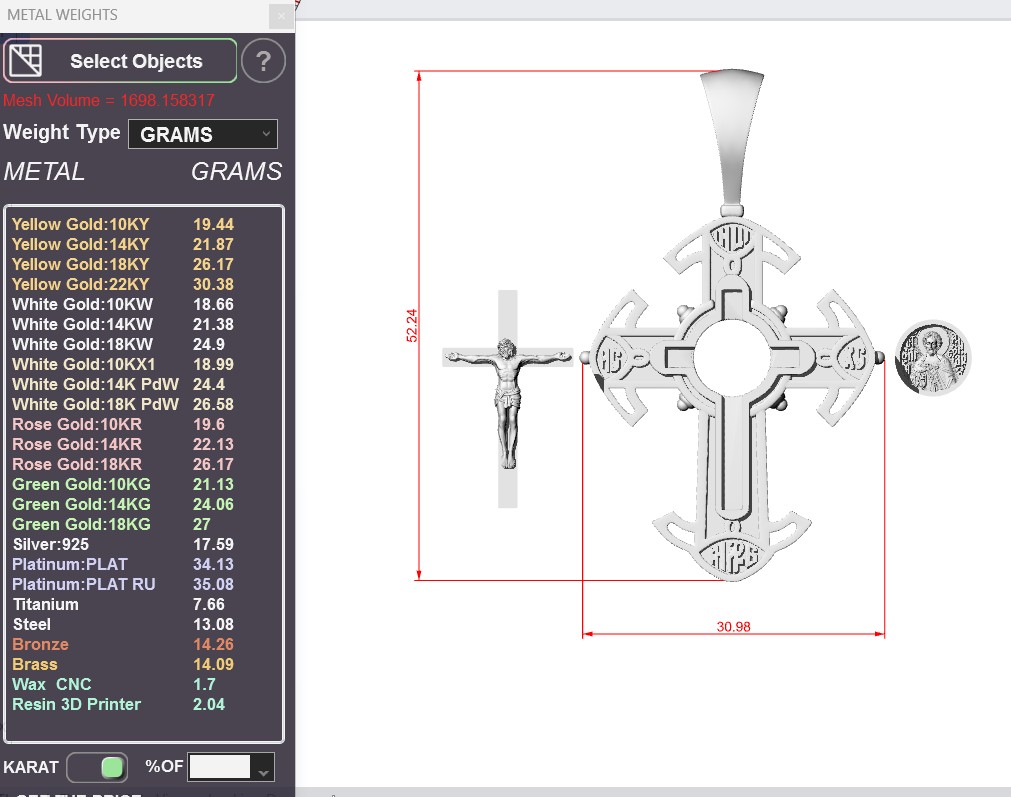This screenshot has width=1011, height=797.
Task: Close the Metal Weights panel
Action: (x=281, y=15)
